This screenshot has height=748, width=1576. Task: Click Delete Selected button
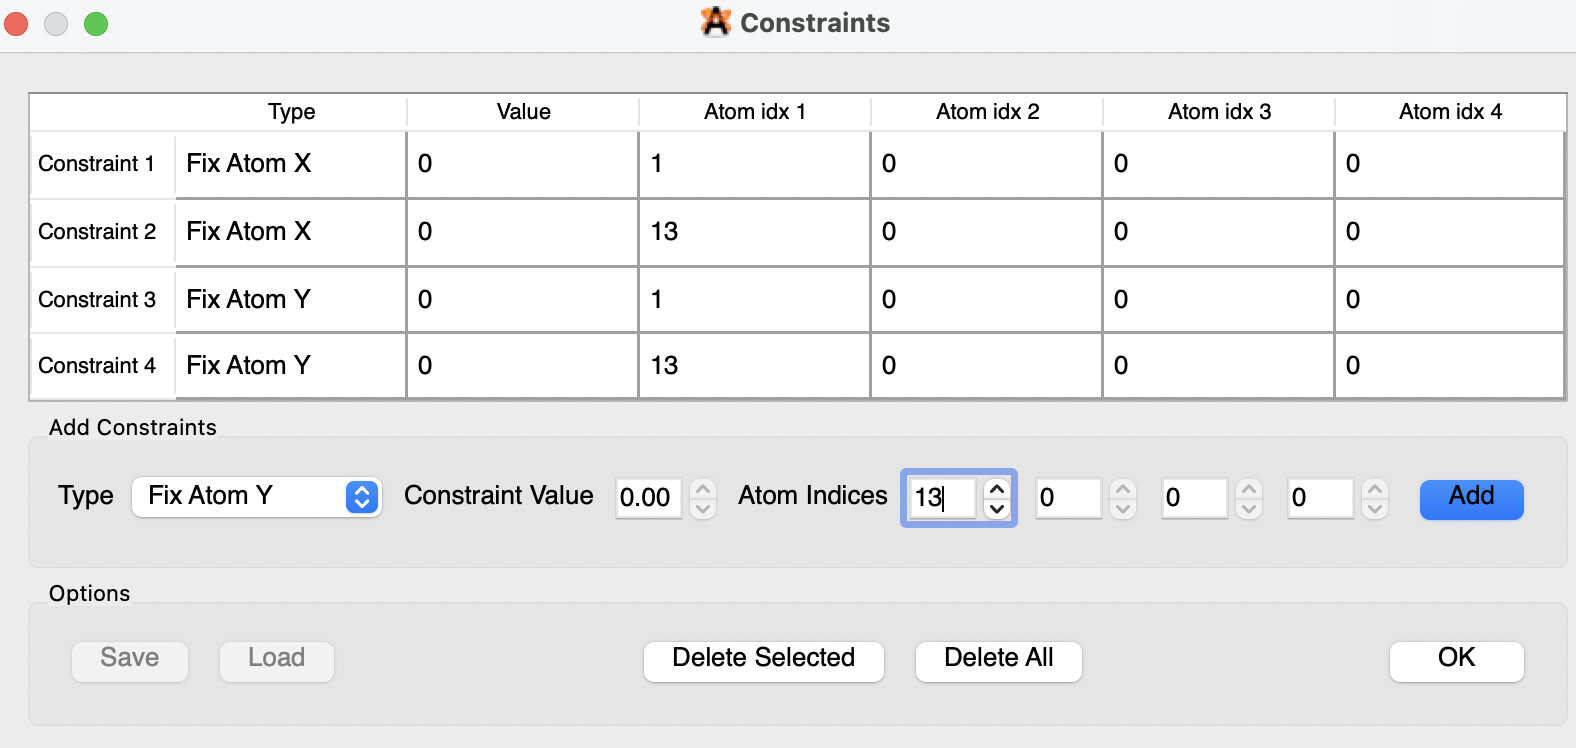pos(763,661)
